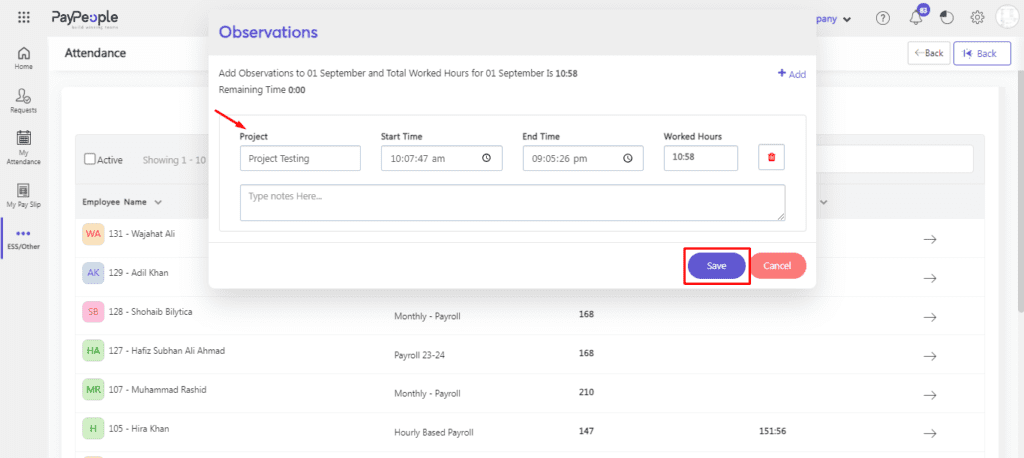Select employee 131 - Wajahat Ali
The width and height of the screenshot is (1024, 458).
tap(142, 233)
